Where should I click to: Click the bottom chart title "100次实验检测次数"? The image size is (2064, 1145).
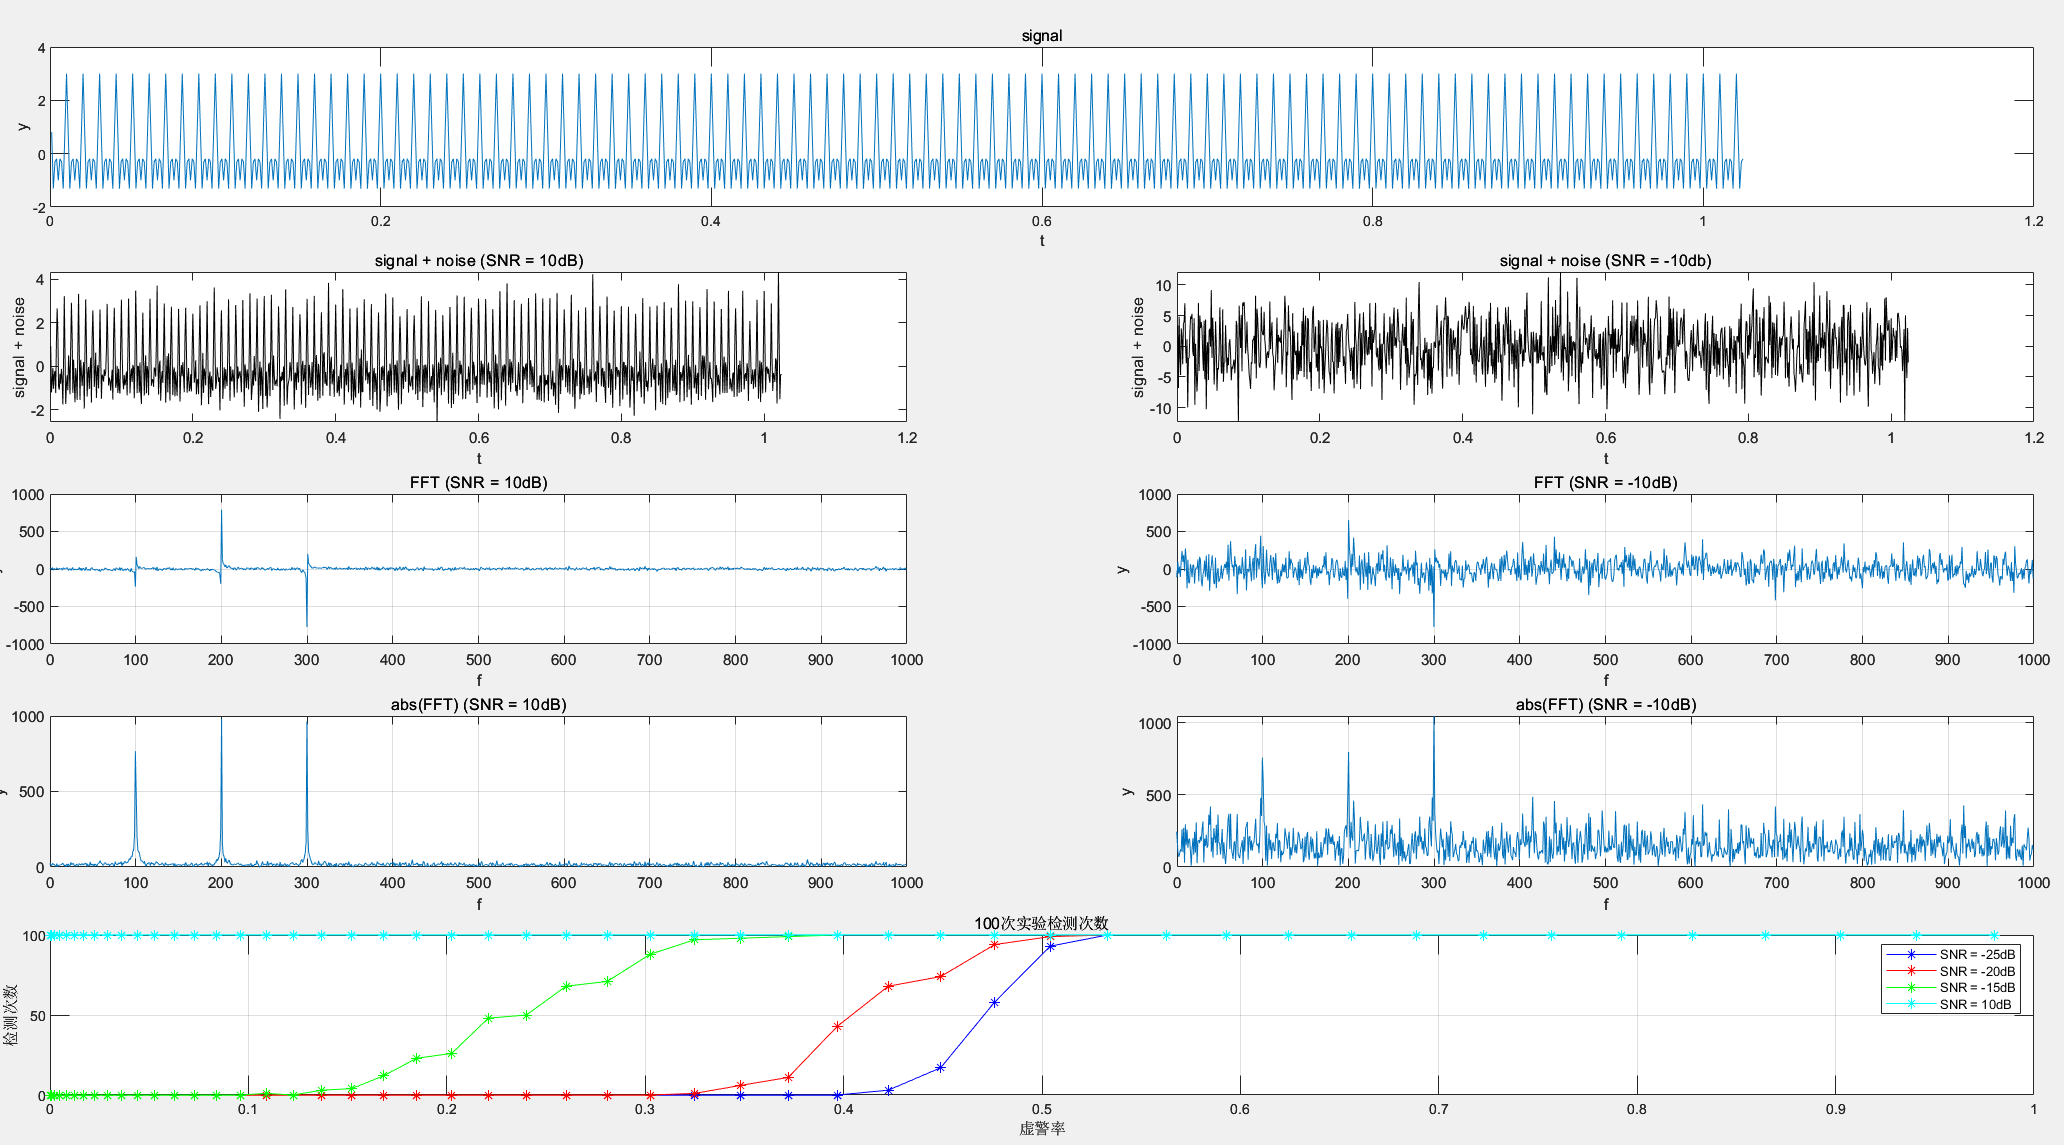1041,923
